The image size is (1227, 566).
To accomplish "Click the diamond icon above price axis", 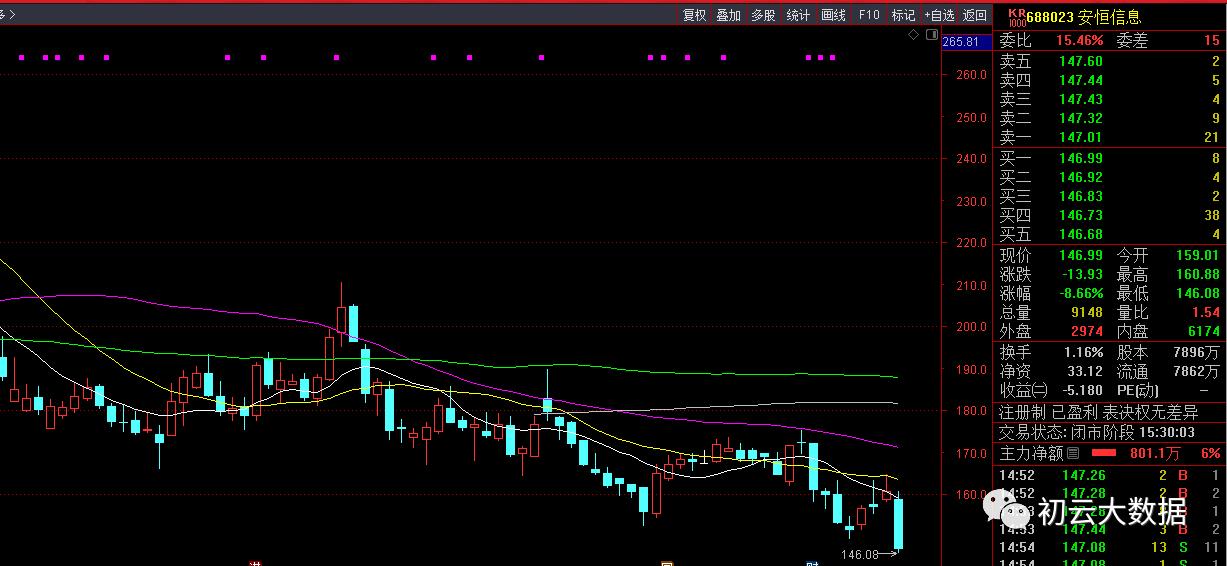I will tap(913, 35).
